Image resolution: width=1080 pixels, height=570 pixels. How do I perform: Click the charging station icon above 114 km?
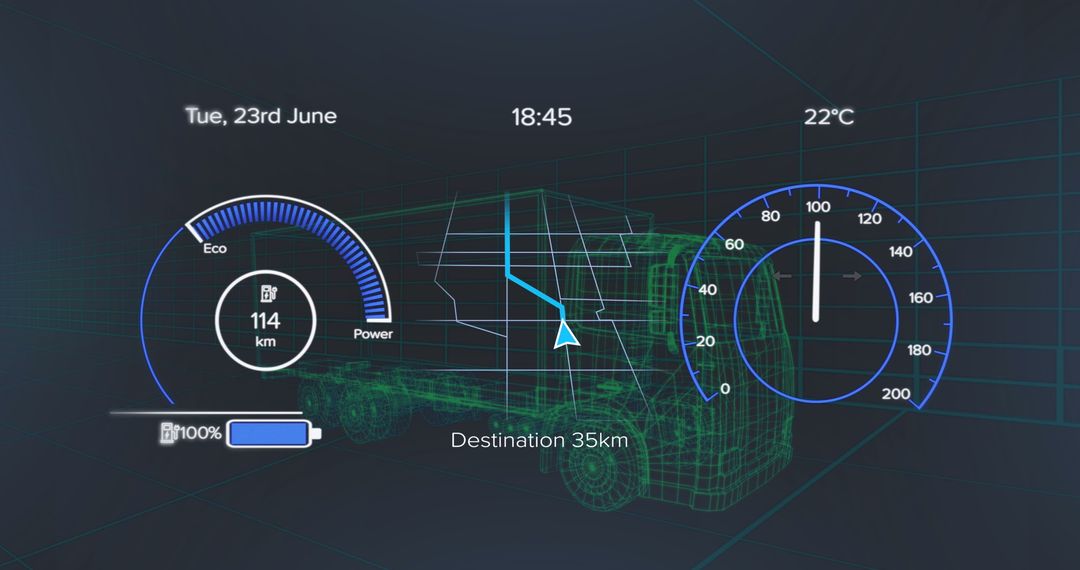269,295
